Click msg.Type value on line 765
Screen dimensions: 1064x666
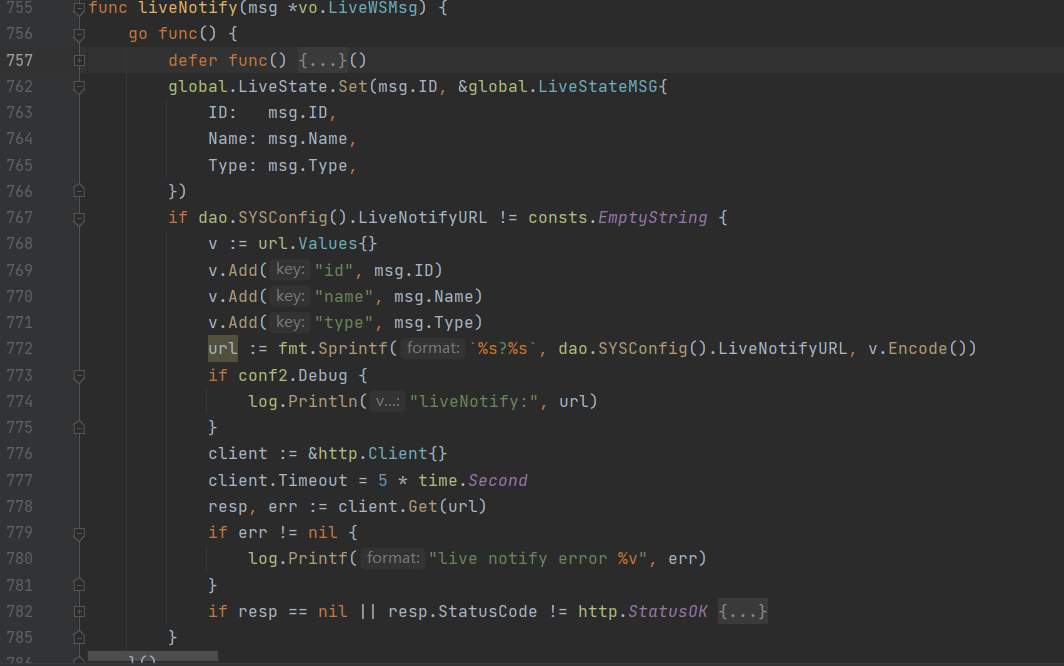click(x=307, y=166)
